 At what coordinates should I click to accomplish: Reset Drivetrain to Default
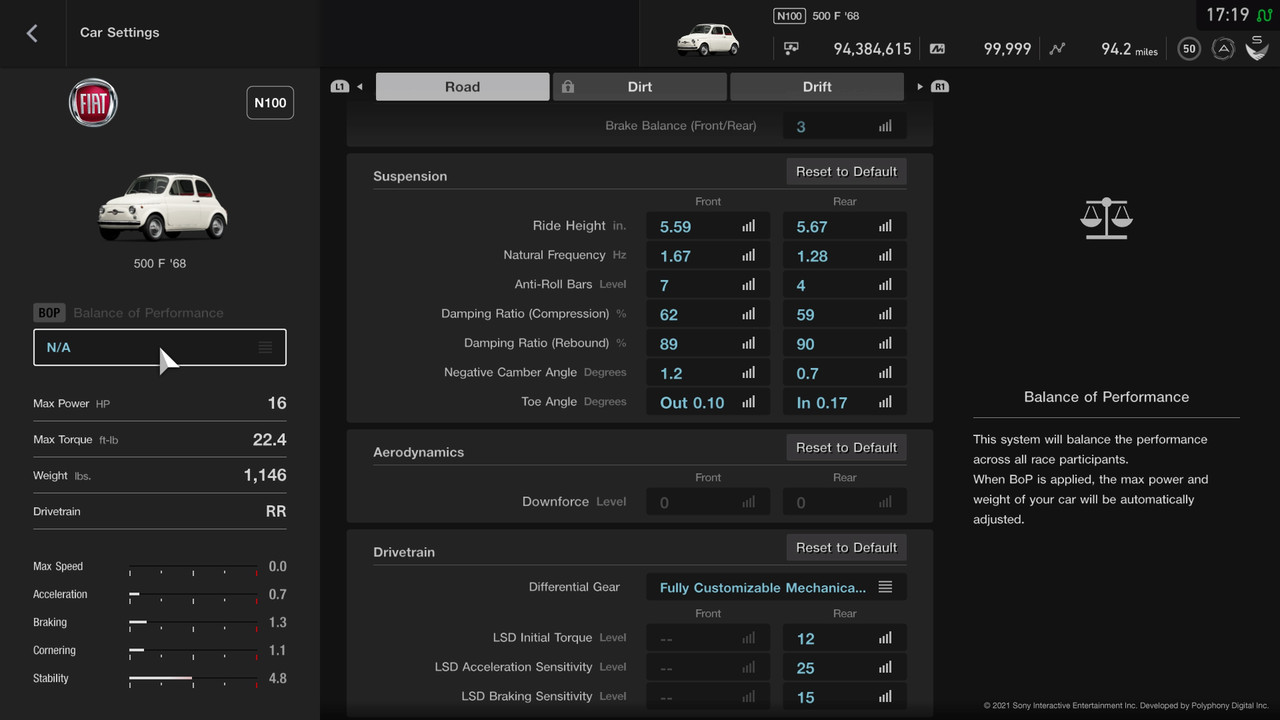(x=846, y=548)
